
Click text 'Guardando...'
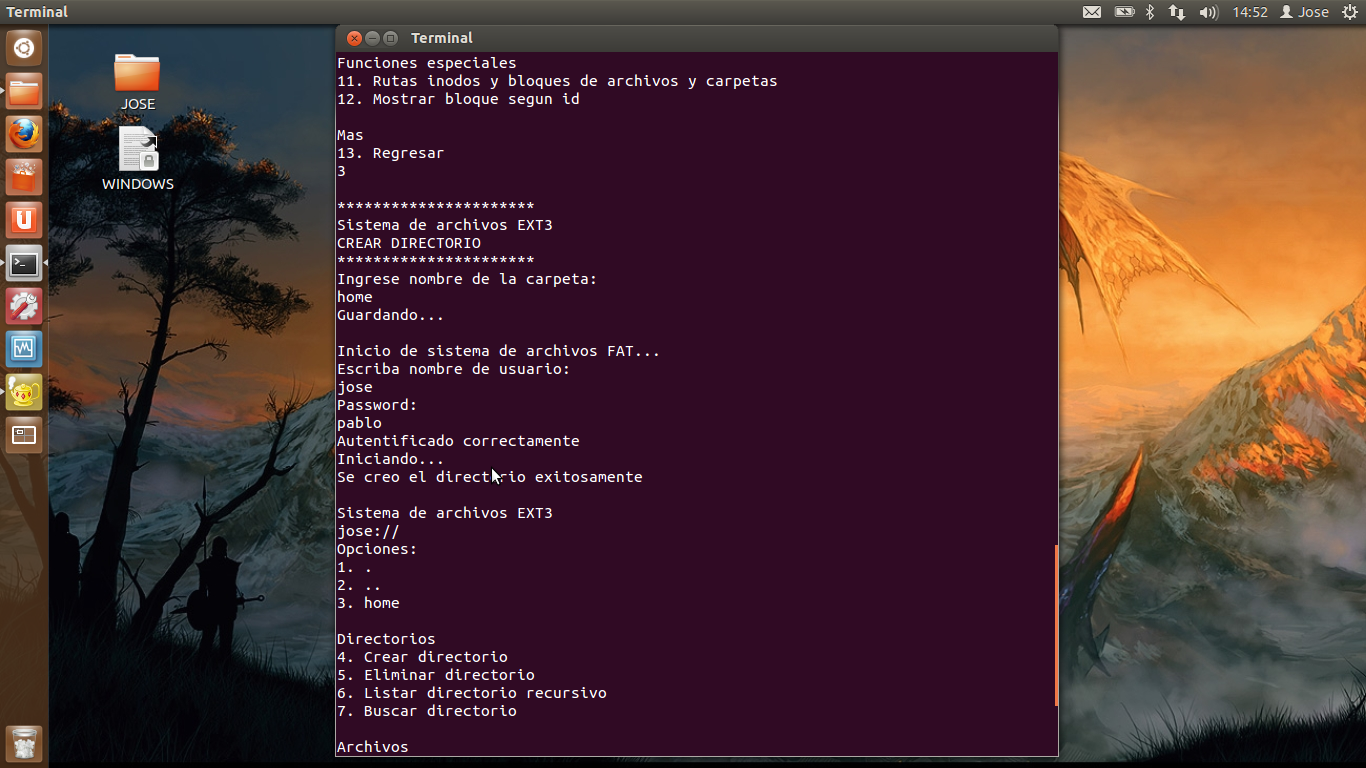coord(391,315)
